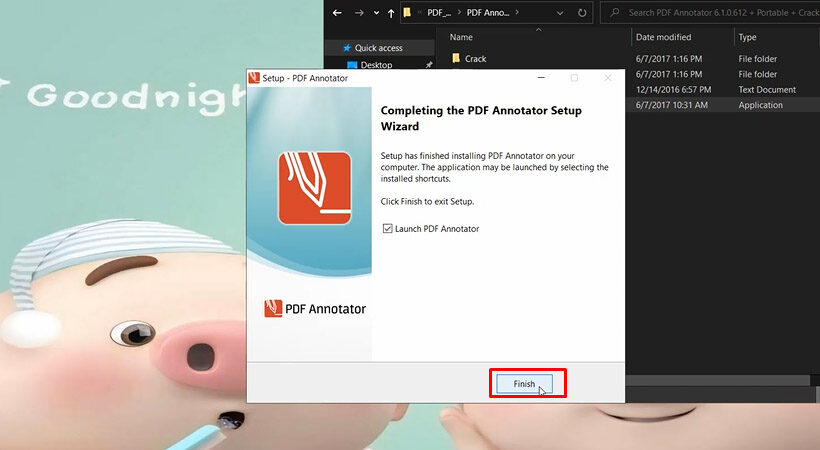Focus the Search PDF Annotator search box
The width and height of the screenshot is (820, 450).
tap(710, 13)
